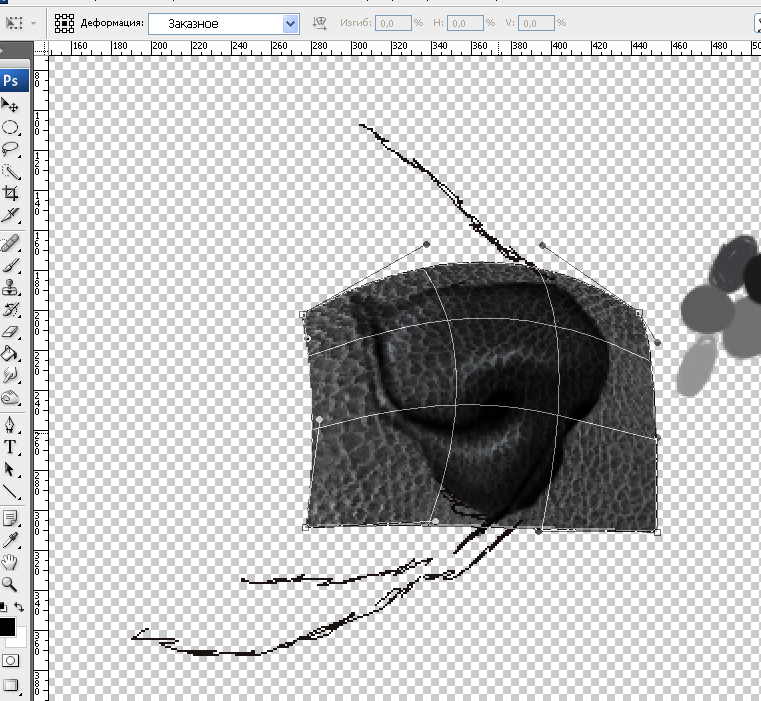Pick the Brush tool
This screenshot has width=761, height=701.
[10, 266]
